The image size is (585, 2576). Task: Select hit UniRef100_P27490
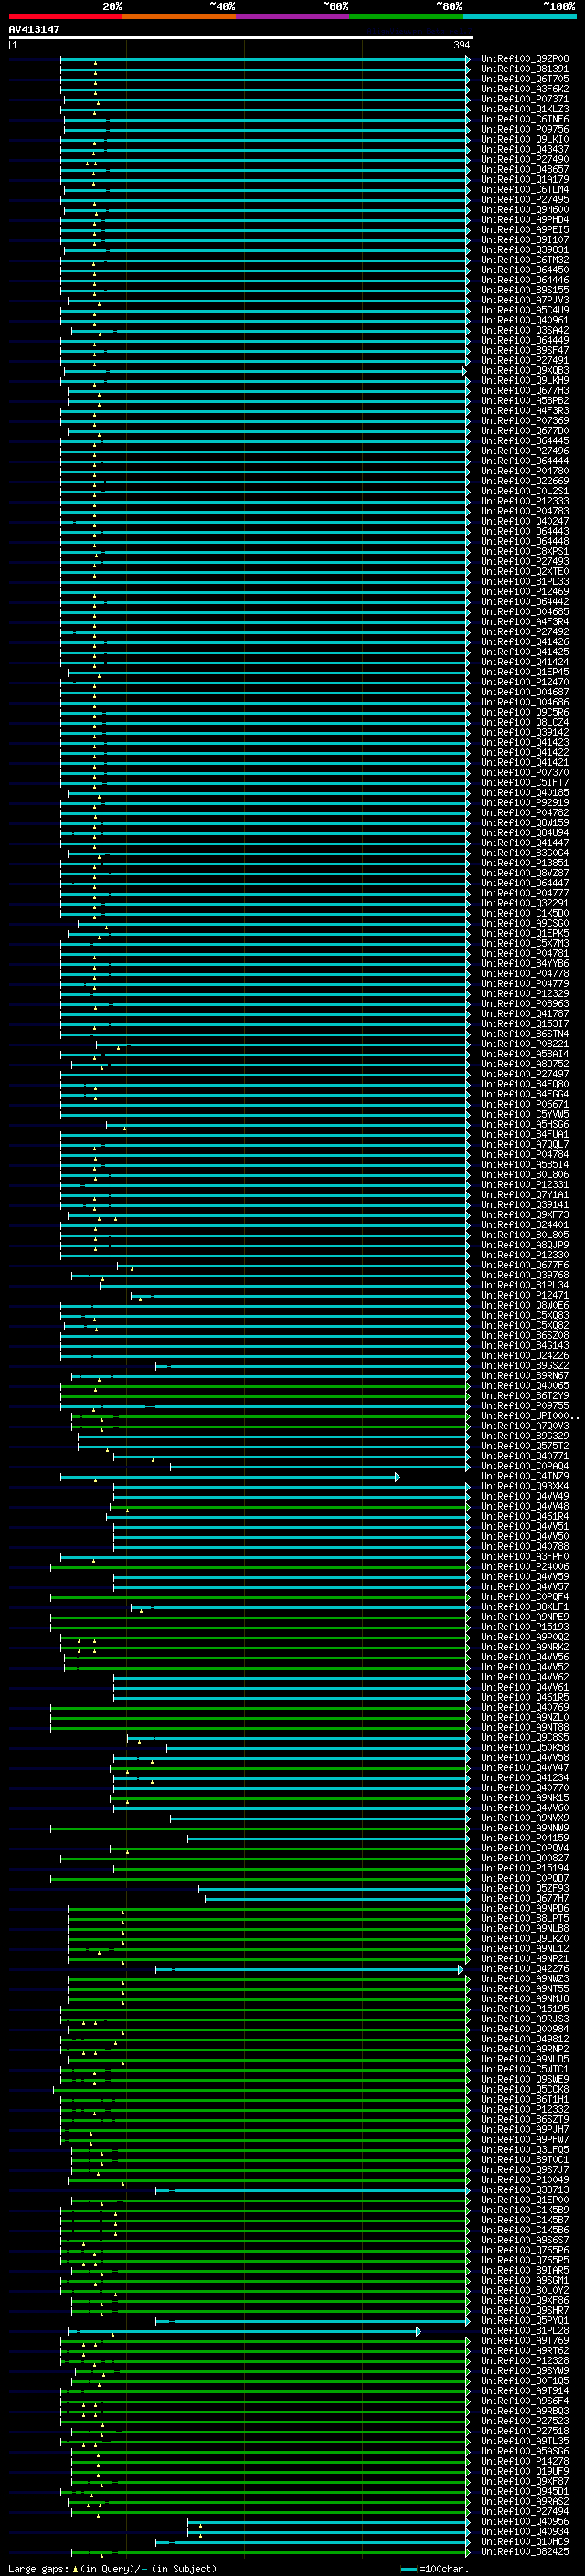point(524,159)
